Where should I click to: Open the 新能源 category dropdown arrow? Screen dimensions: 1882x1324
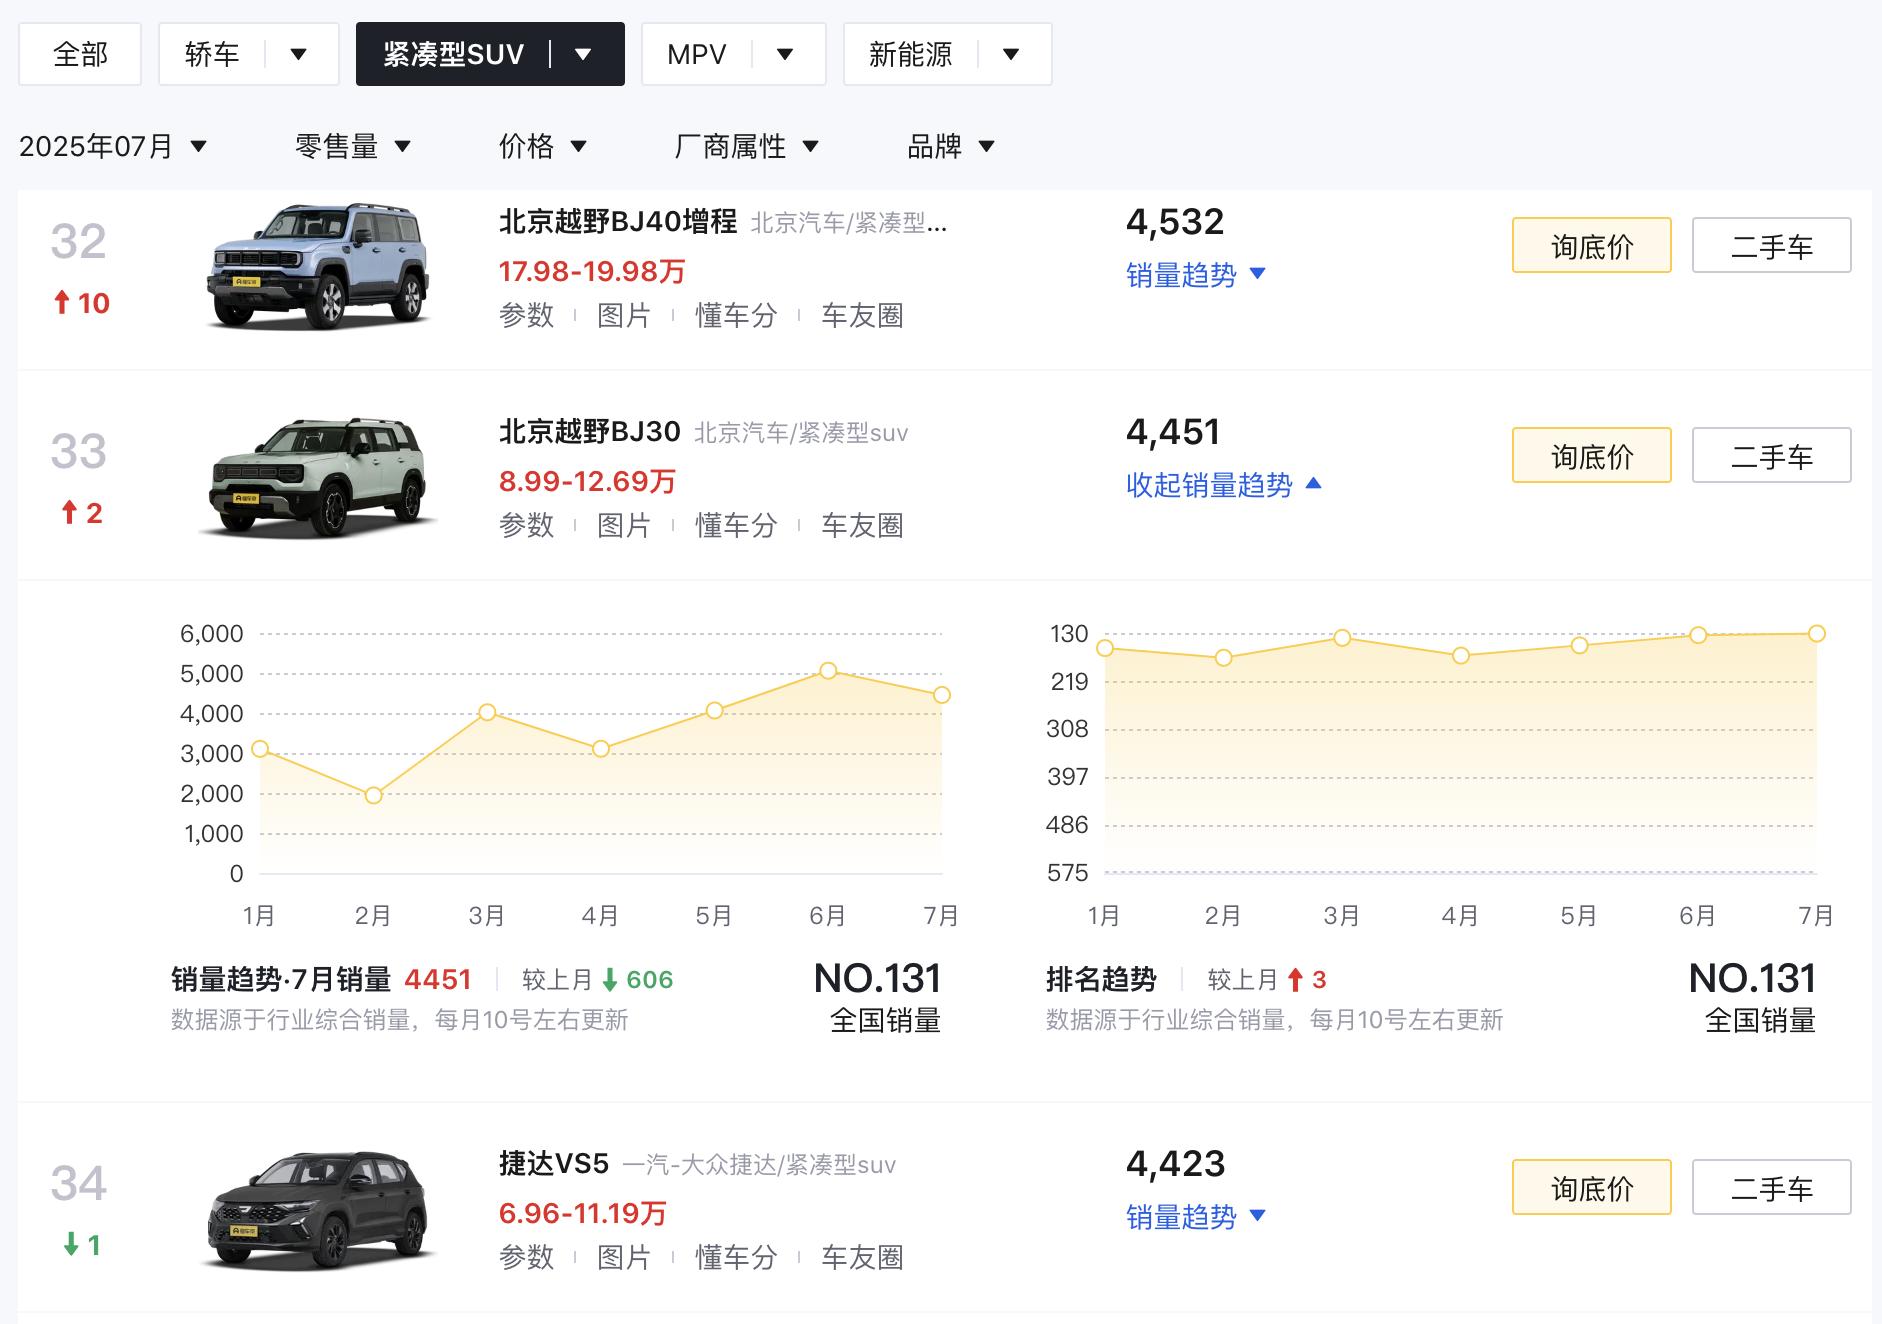tap(1011, 54)
